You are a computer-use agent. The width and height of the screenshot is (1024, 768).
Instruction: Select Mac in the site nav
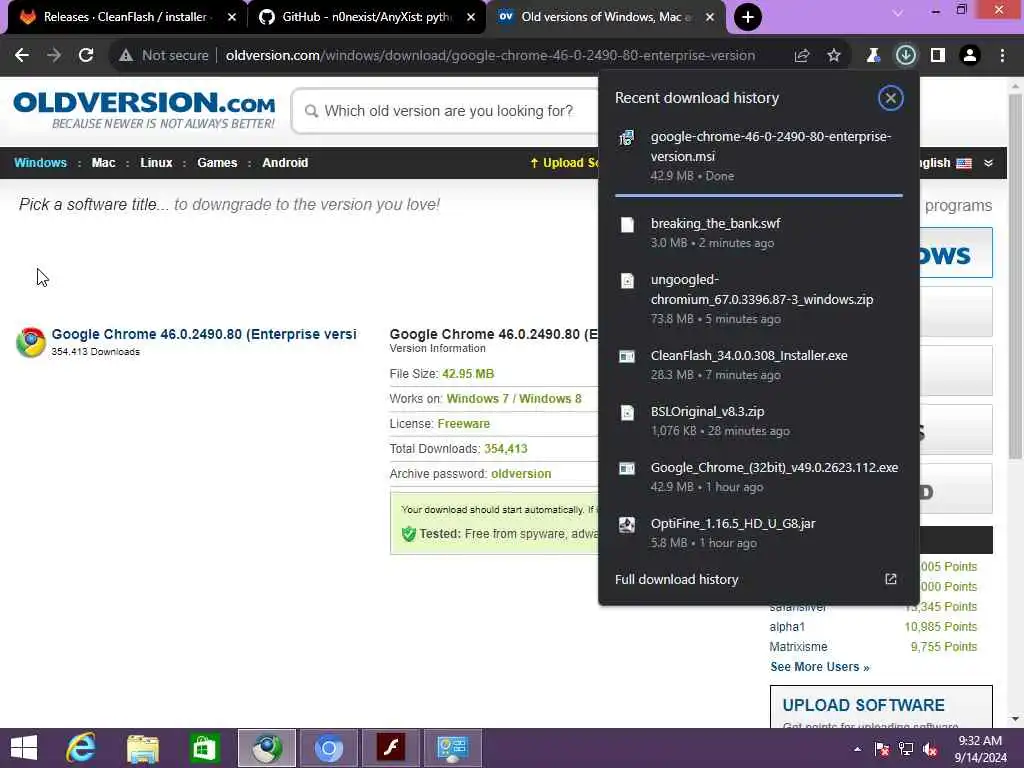103,163
